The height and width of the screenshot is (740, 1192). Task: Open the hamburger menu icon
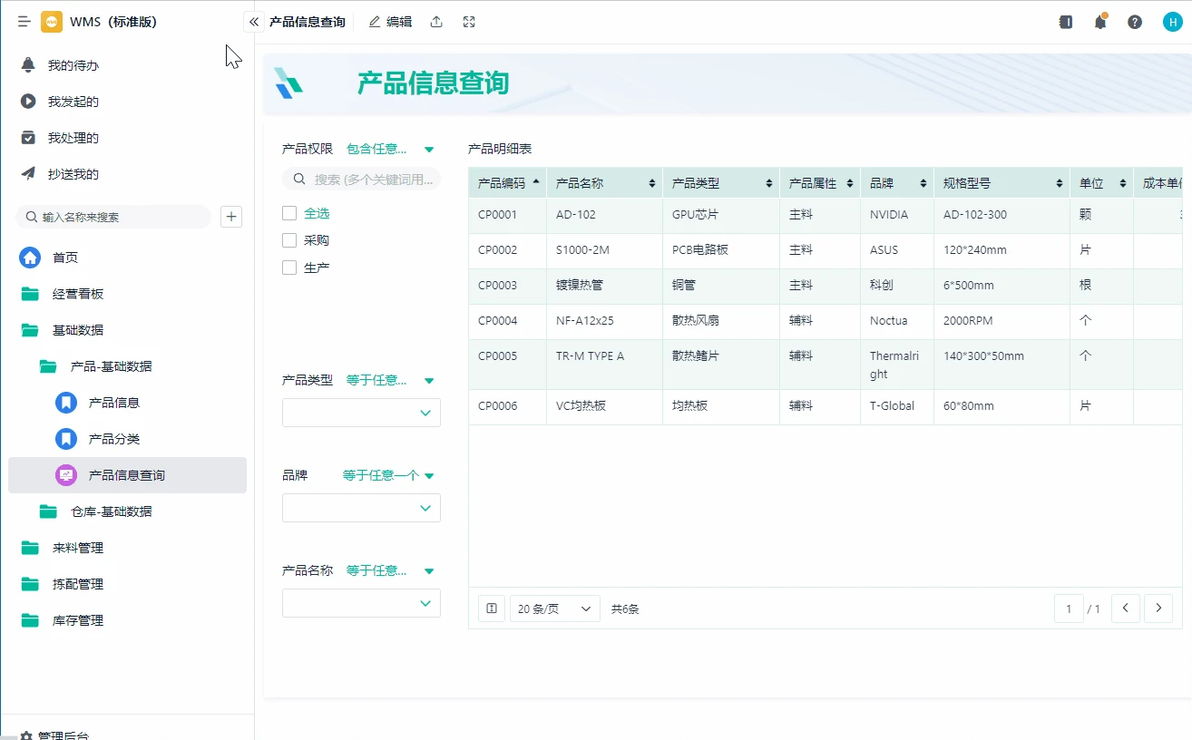(24, 22)
